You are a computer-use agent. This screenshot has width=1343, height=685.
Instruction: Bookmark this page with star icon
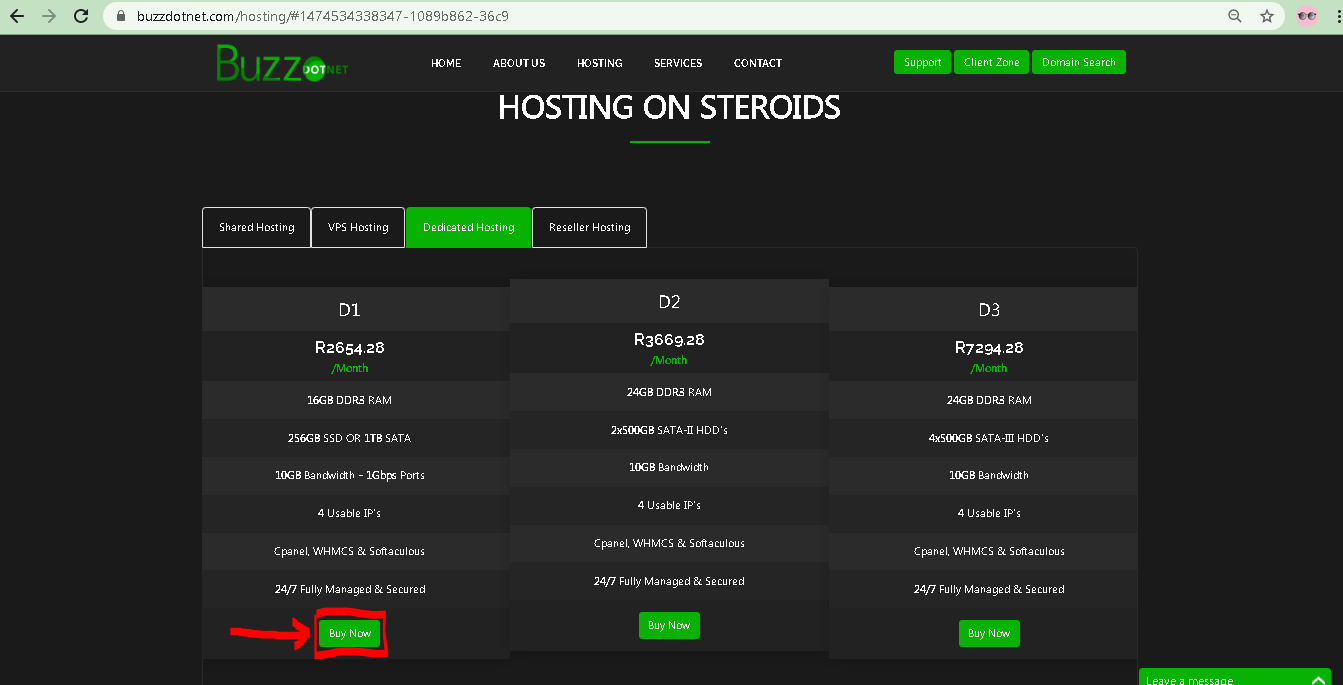(1267, 16)
